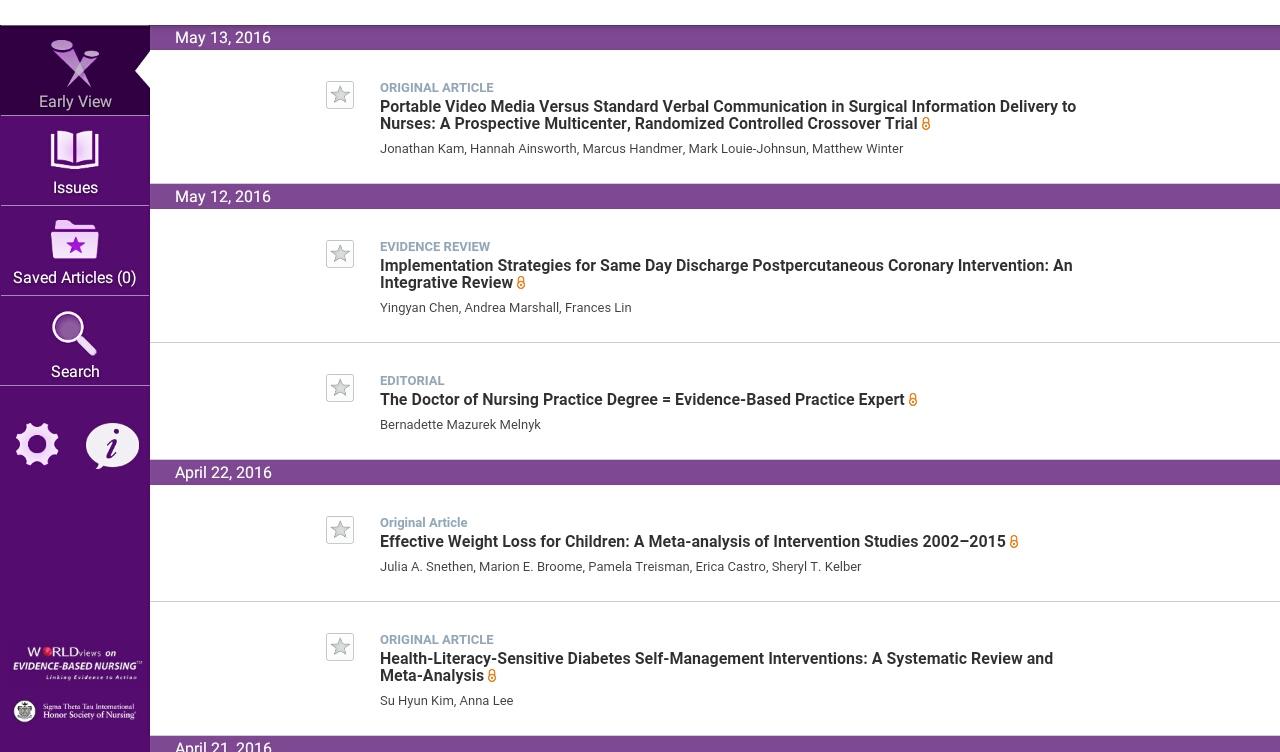Open the Early View section
Screen dimensions: 1280x752
(x=75, y=72)
